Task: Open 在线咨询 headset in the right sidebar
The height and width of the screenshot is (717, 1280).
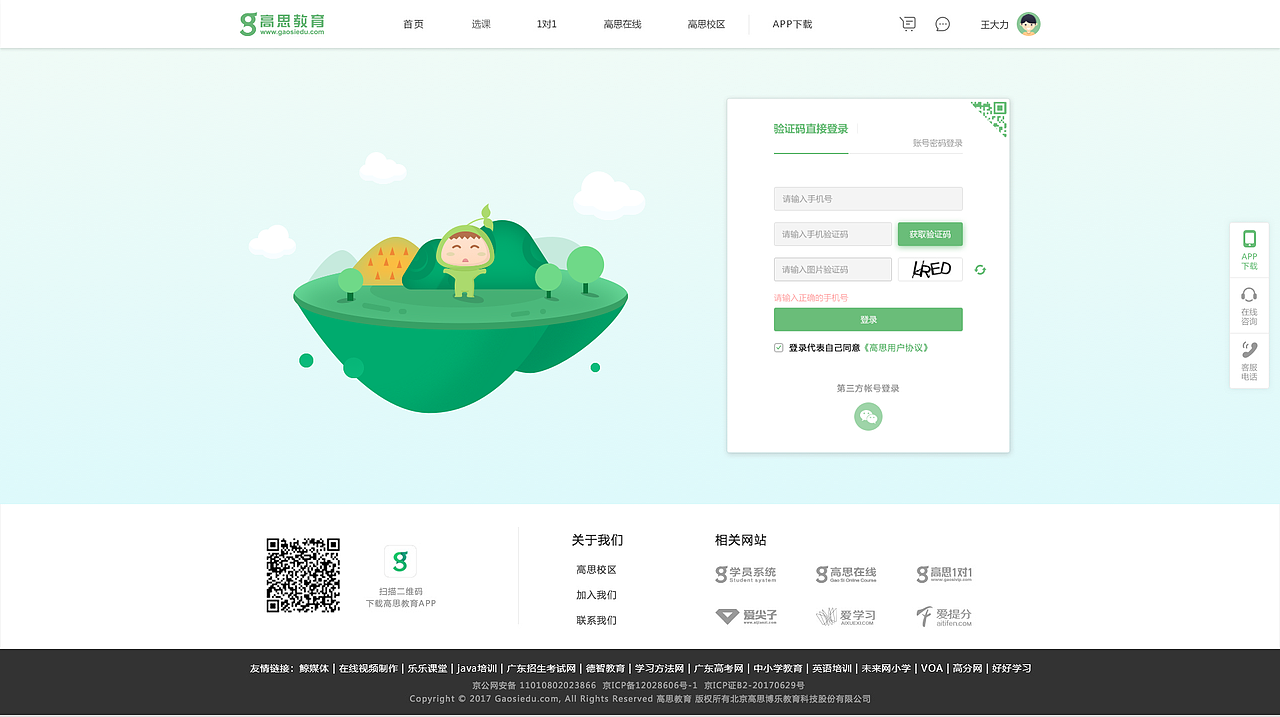Action: pos(1249,305)
